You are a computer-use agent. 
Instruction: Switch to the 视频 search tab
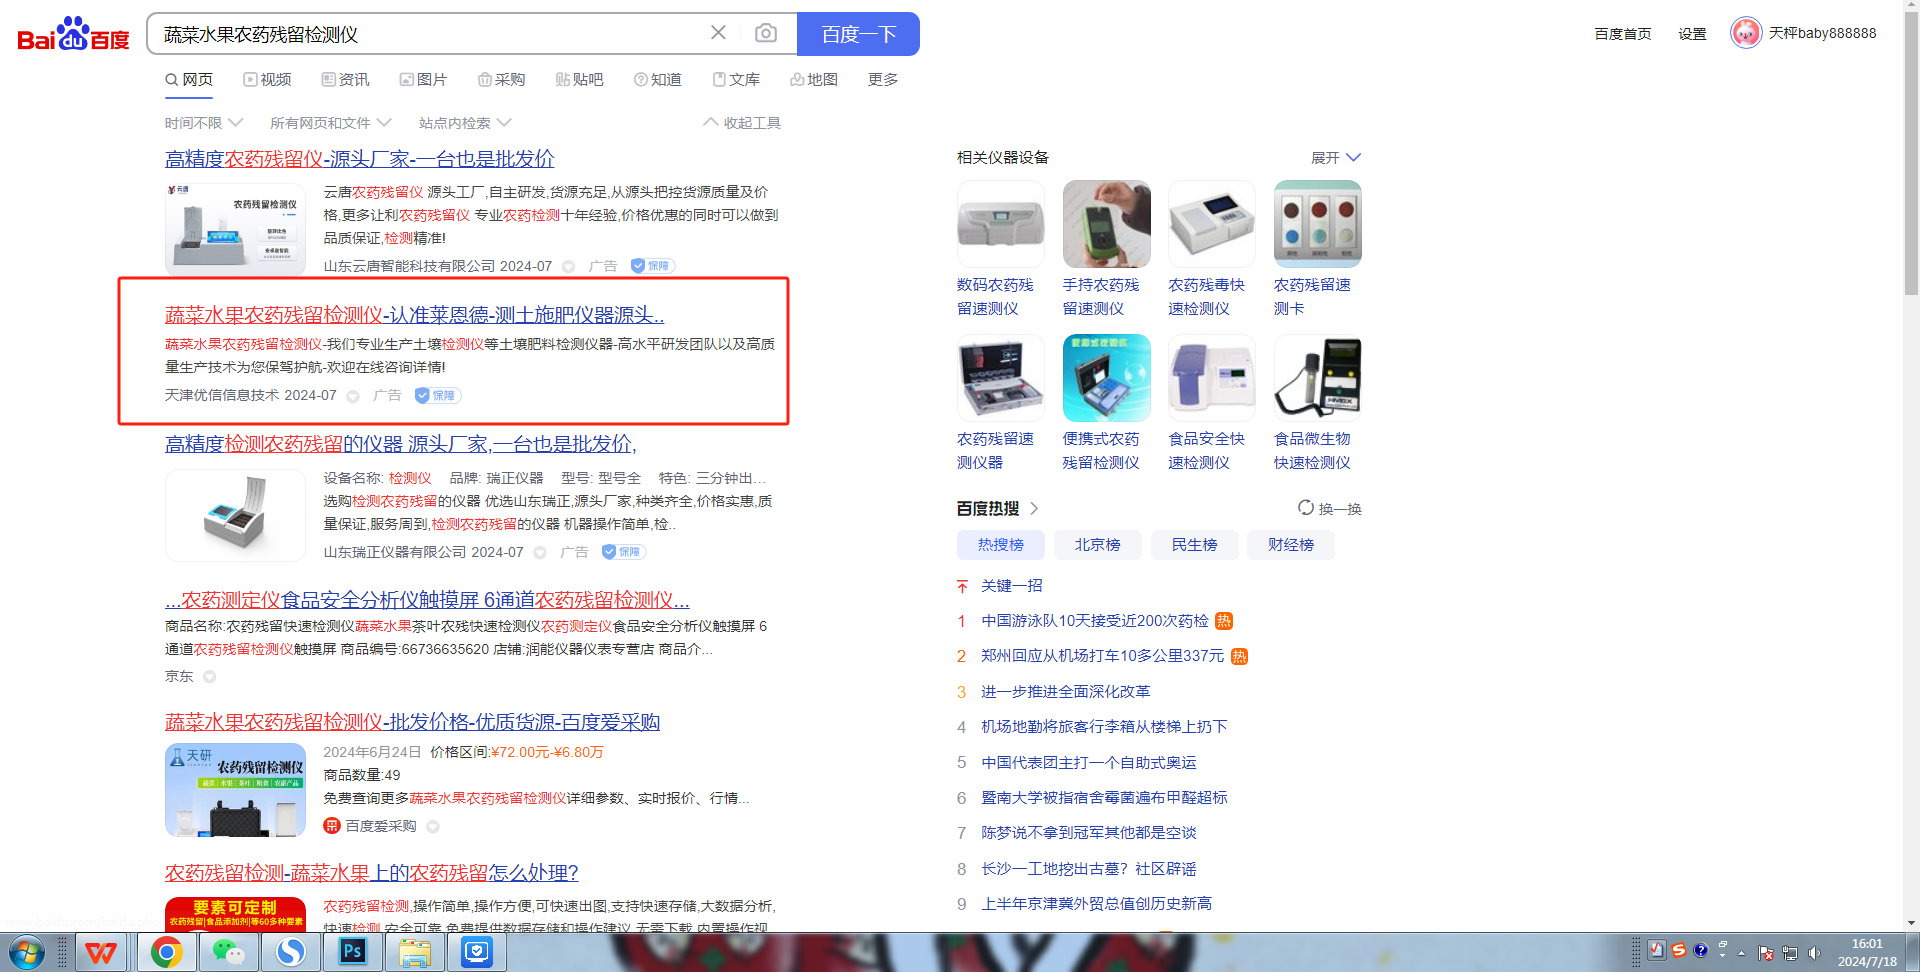pyautogui.click(x=267, y=80)
